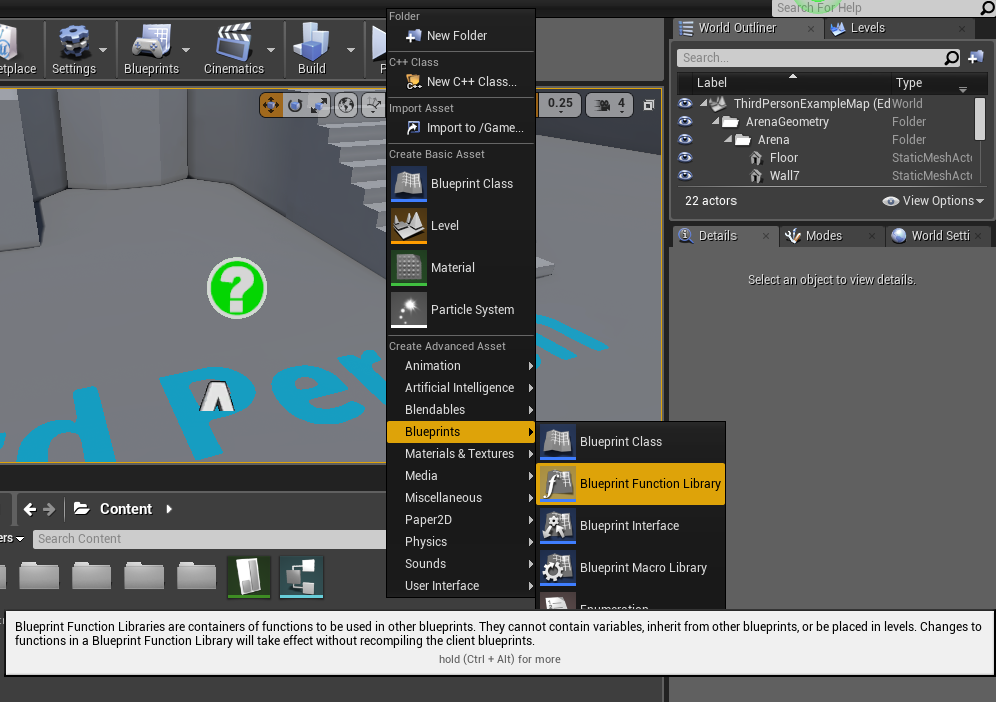
Task: Choose Blueprint Class icon under Create Basic Asset
Action: (408, 184)
